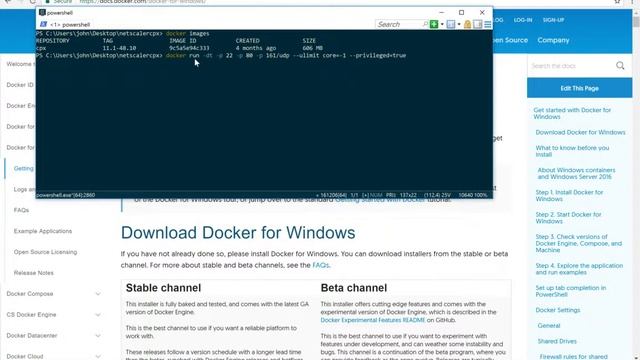This screenshot has height=360, width=640.
Task: Click magnifier icon in ConEmu search box
Action: pyautogui.click(x=425, y=24)
